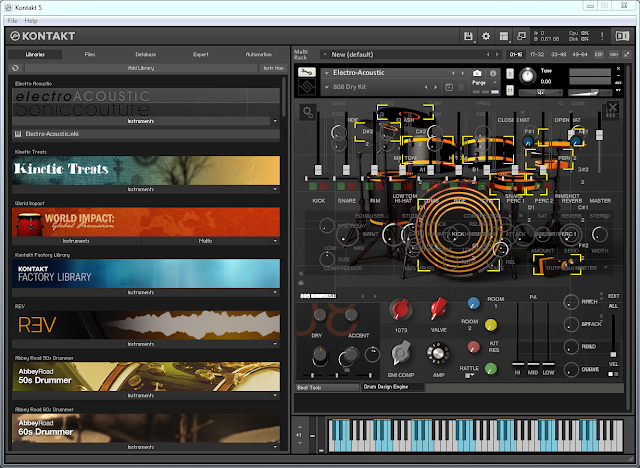Click the Add Library button
The height and width of the screenshot is (468, 640).
(x=141, y=68)
